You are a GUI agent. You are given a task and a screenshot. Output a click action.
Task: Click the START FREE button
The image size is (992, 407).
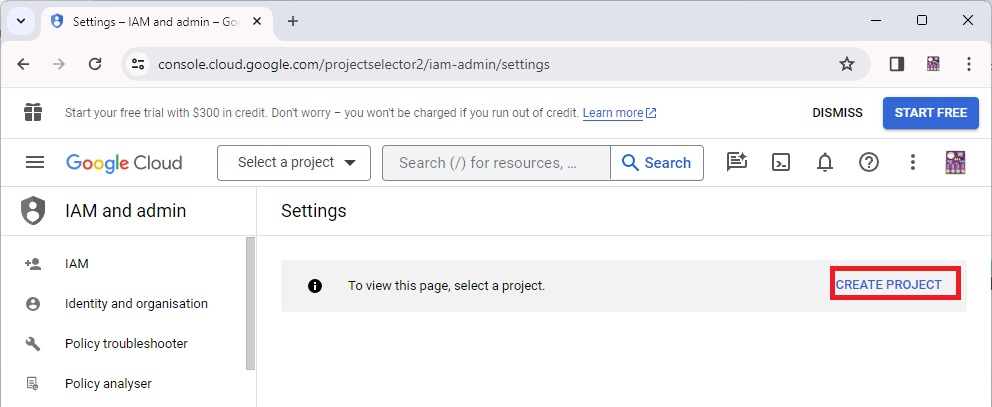pyautogui.click(x=931, y=113)
